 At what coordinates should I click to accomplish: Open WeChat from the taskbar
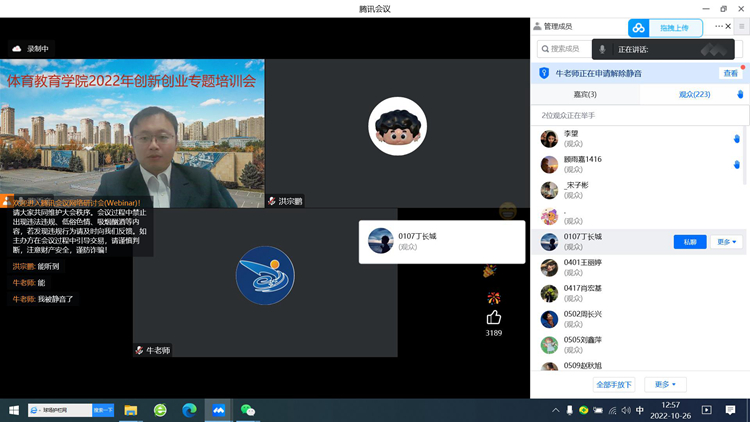[247, 410]
